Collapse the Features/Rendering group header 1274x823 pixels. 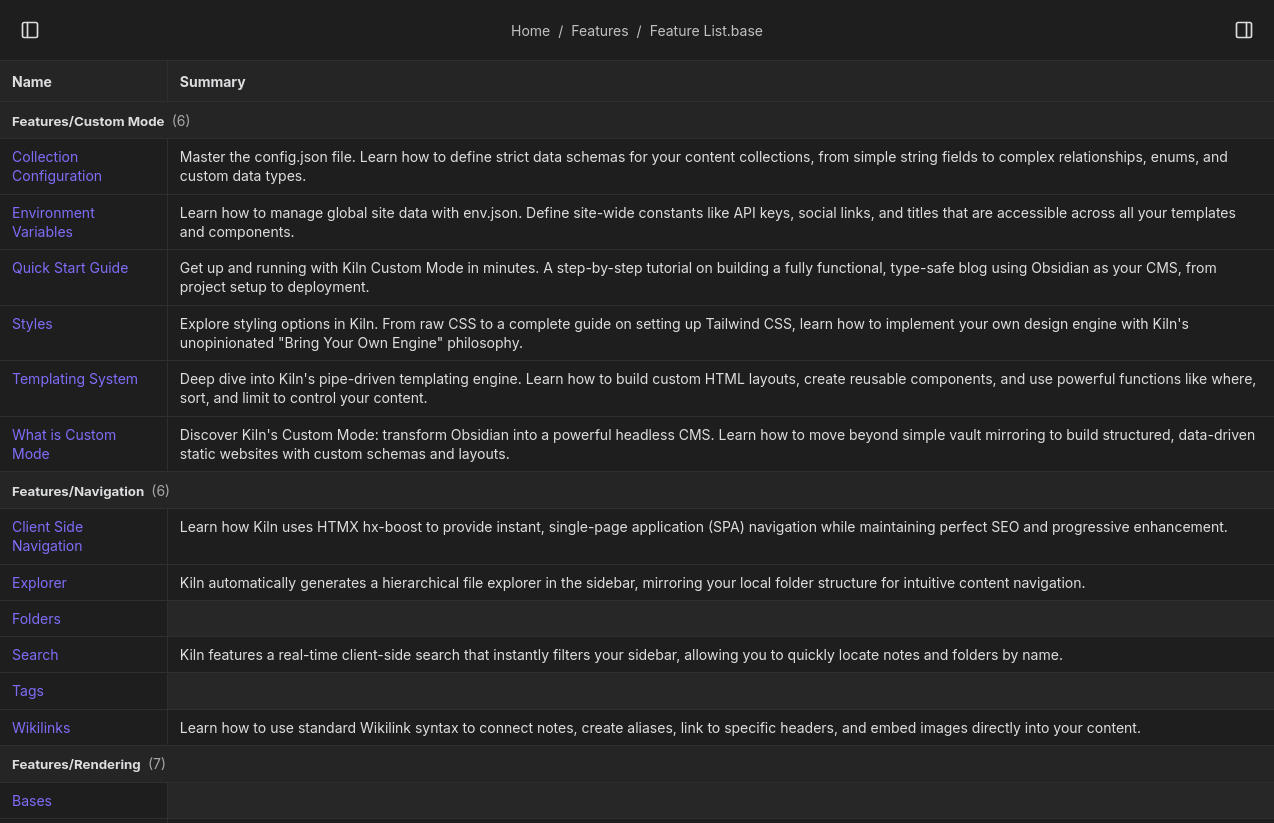pos(76,764)
